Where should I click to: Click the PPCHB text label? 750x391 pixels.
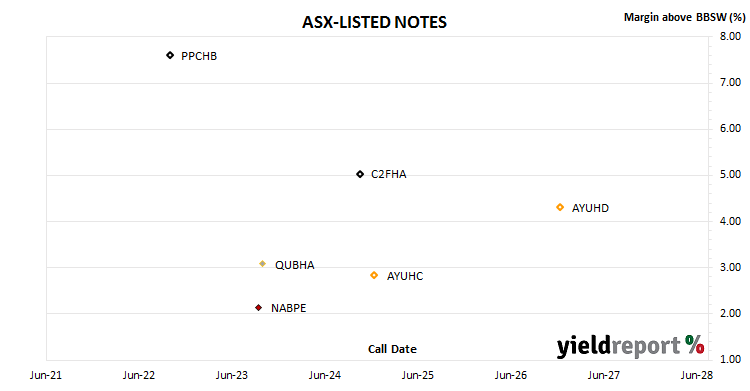199,56
